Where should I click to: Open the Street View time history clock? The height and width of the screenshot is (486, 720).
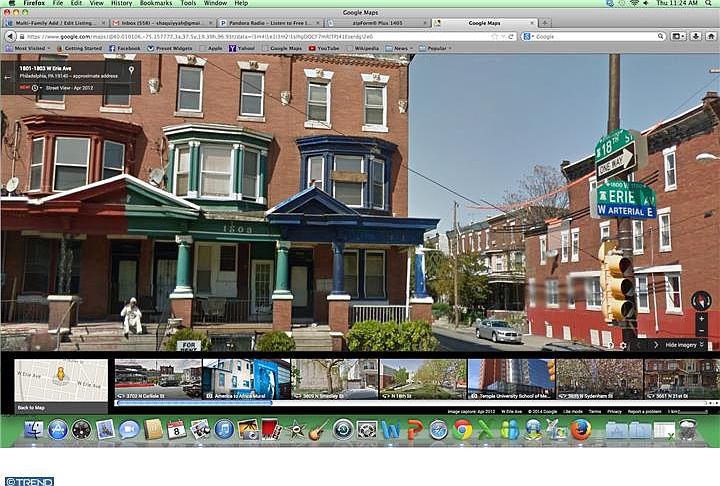(x=35, y=88)
